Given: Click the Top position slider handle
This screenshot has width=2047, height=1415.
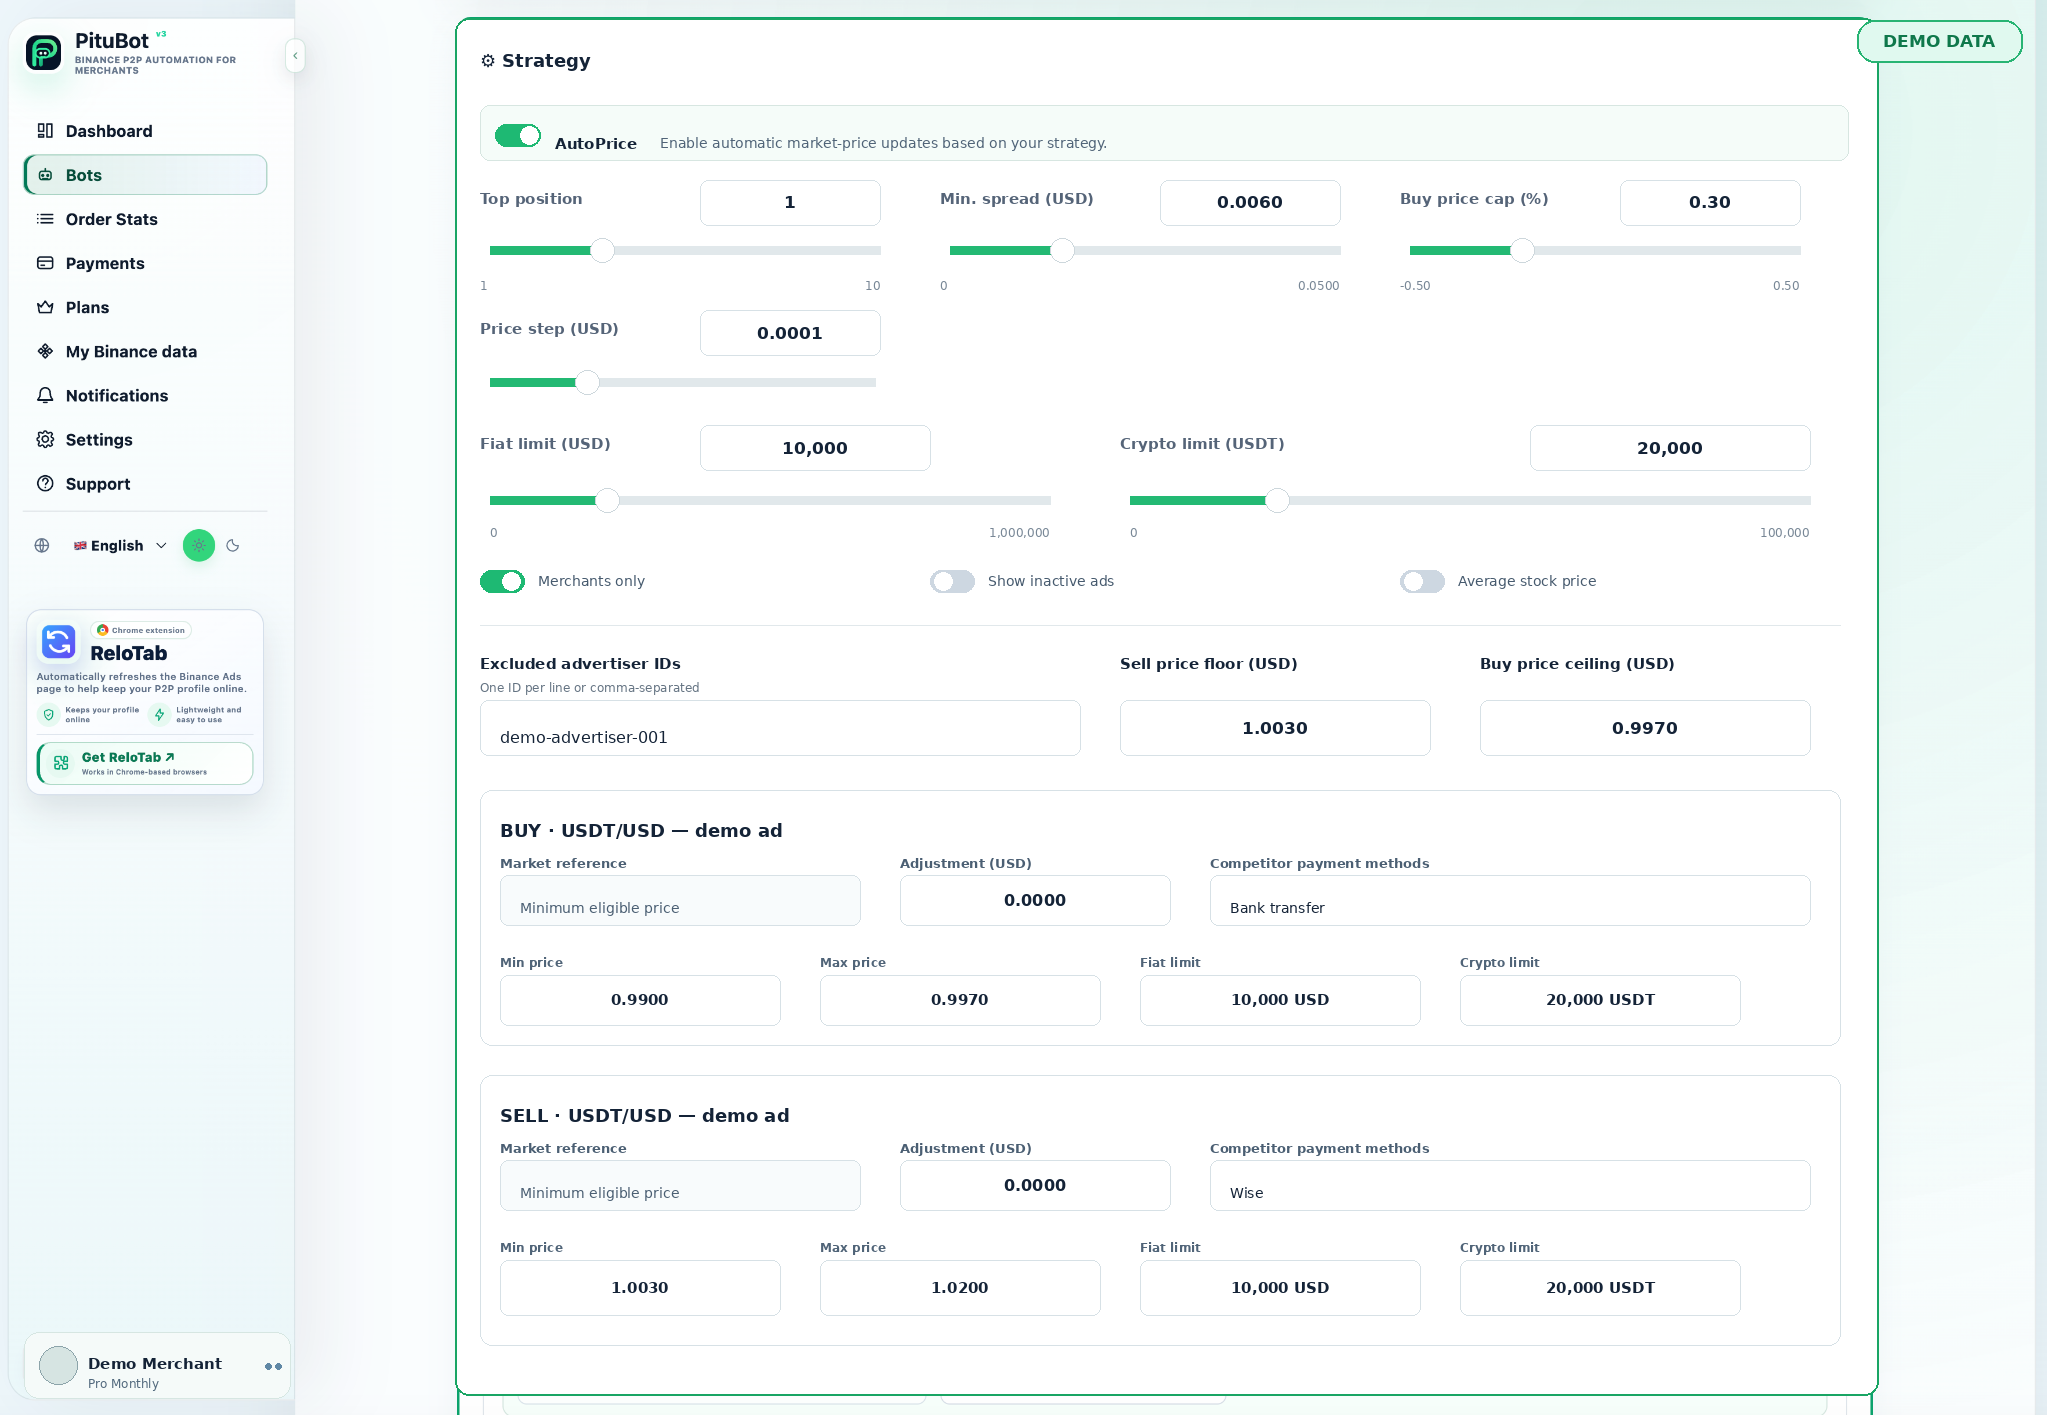Looking at the screenshot, I should (602, 250).
